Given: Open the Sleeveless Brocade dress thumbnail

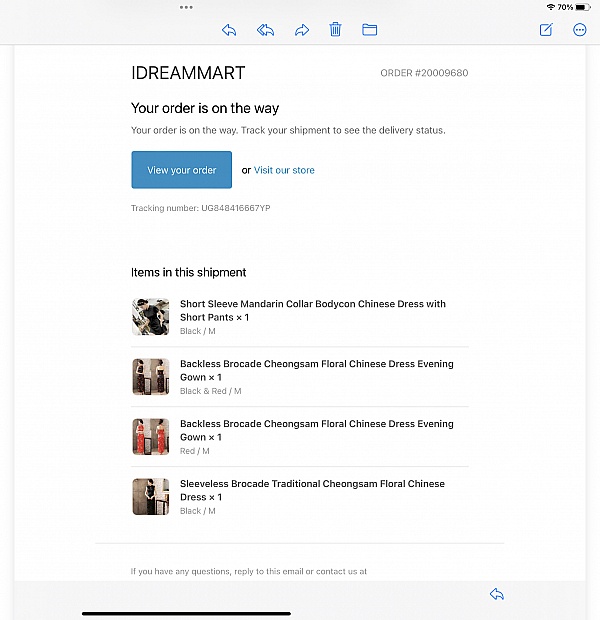Looking at the screenshot, I should [x=150, y=497].
